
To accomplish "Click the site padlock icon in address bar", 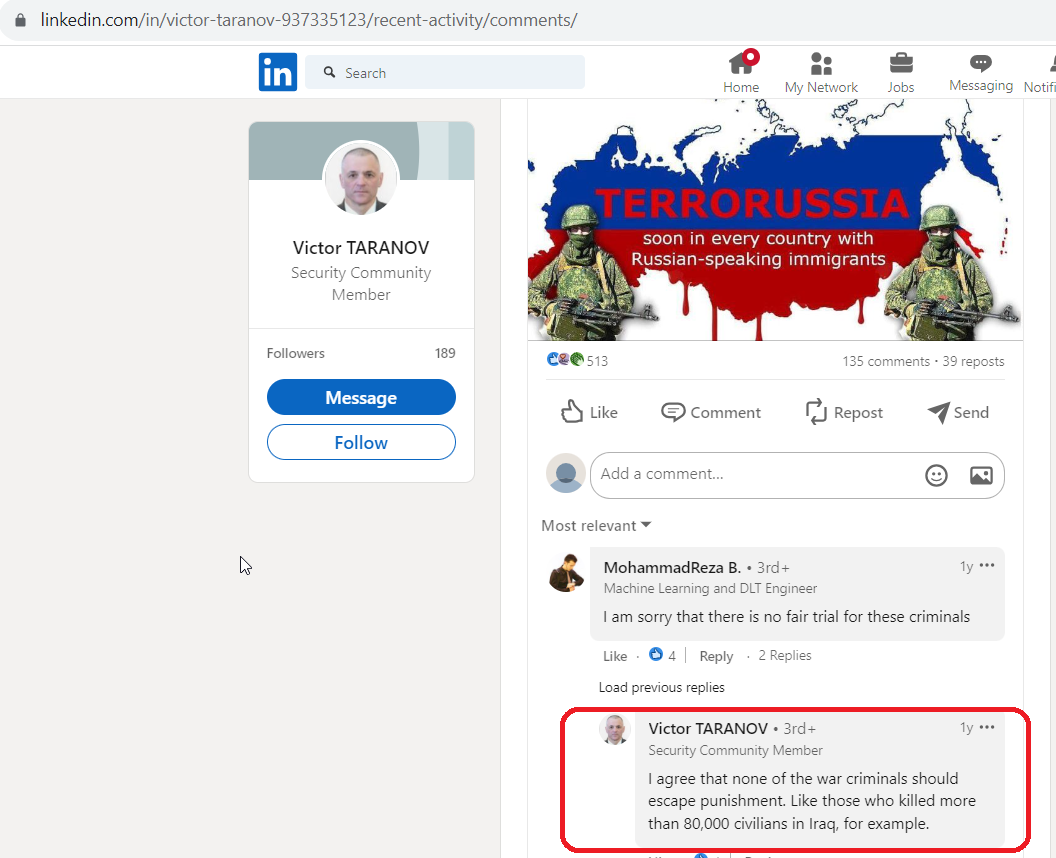I will [x=20, y=20].
